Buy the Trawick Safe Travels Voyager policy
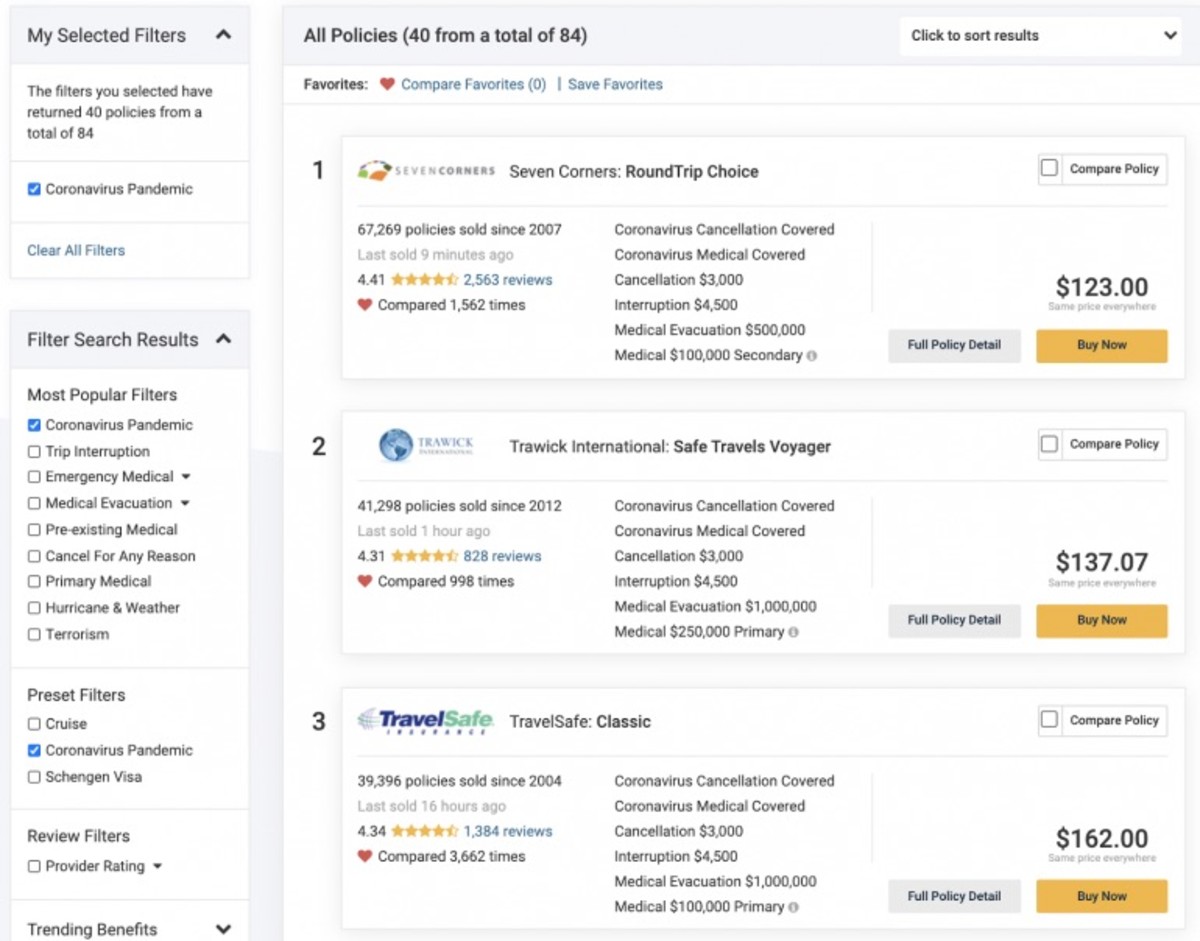Image resolution: width=1200 pixels, height=941 pixels. coord(1101,620)
